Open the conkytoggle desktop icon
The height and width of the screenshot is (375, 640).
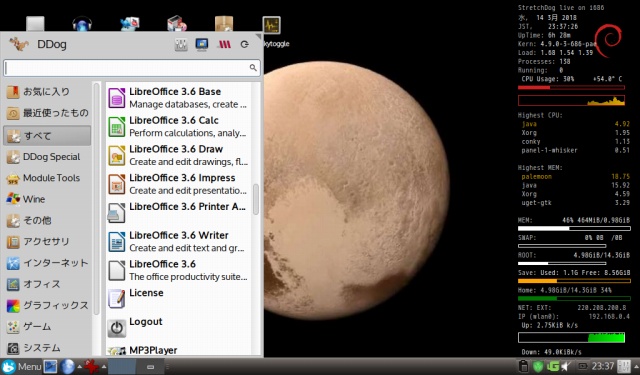(x=271, y=25)
